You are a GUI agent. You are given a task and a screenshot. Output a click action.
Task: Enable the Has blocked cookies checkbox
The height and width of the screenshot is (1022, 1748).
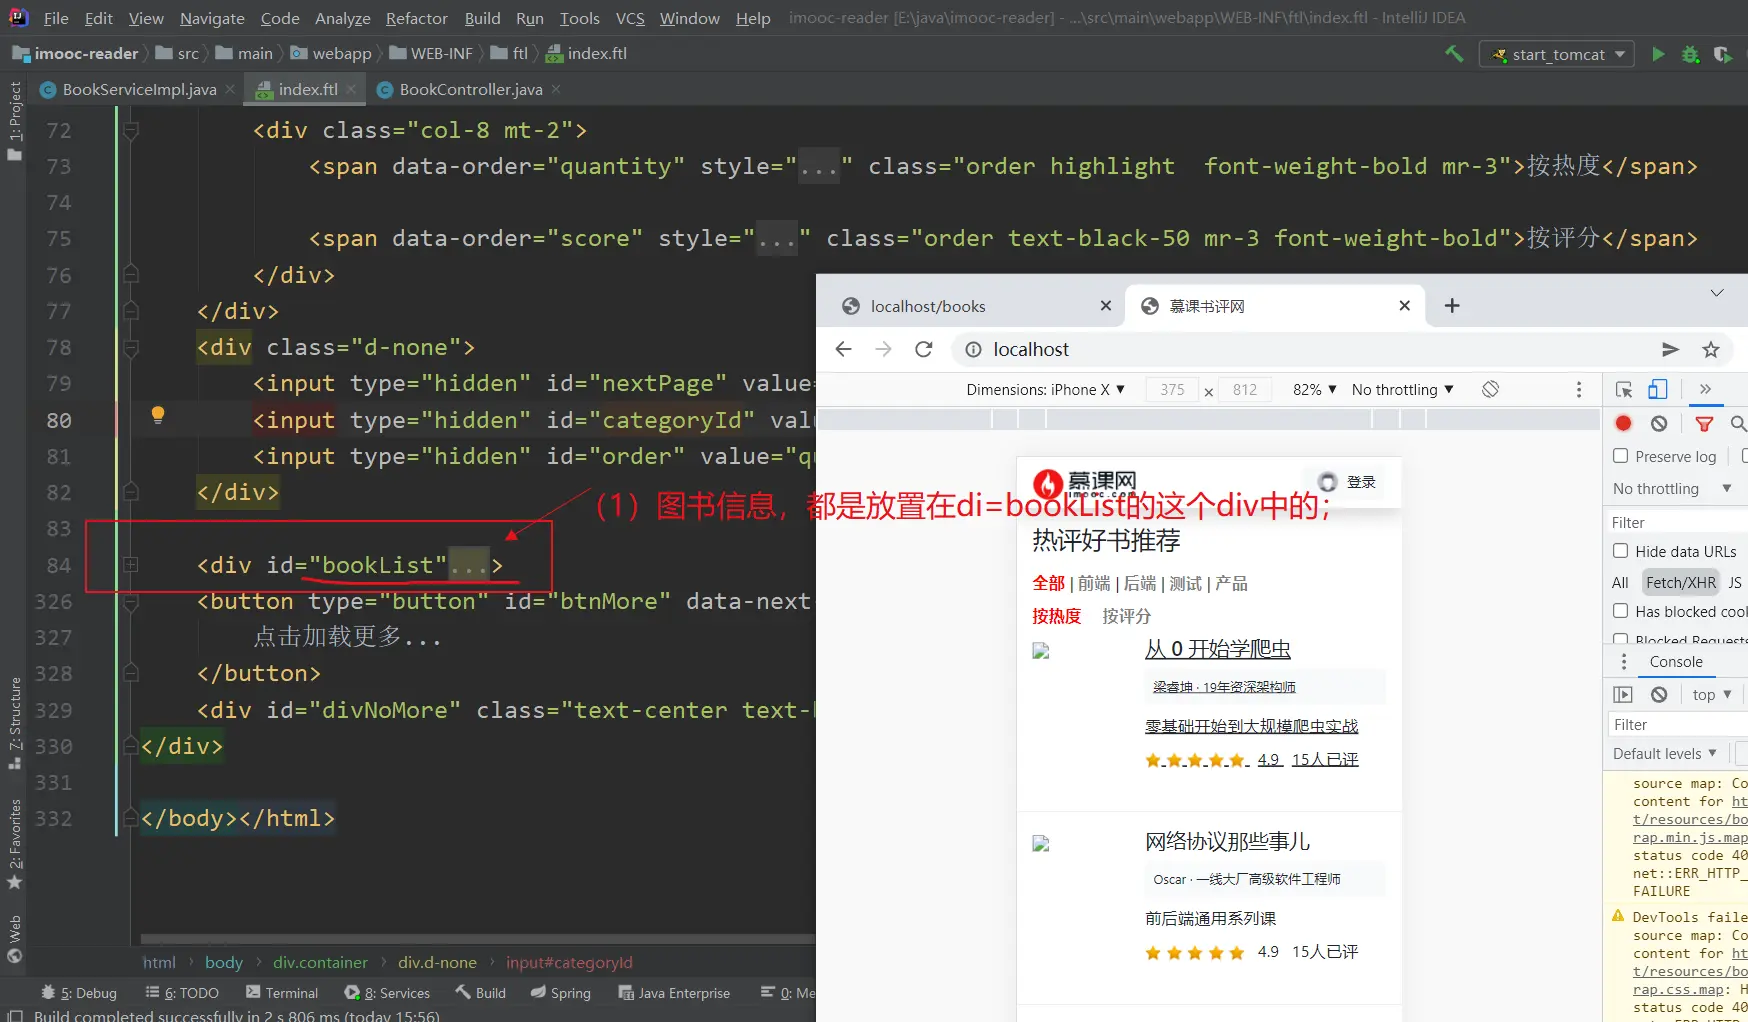[x=1620, y=611]
